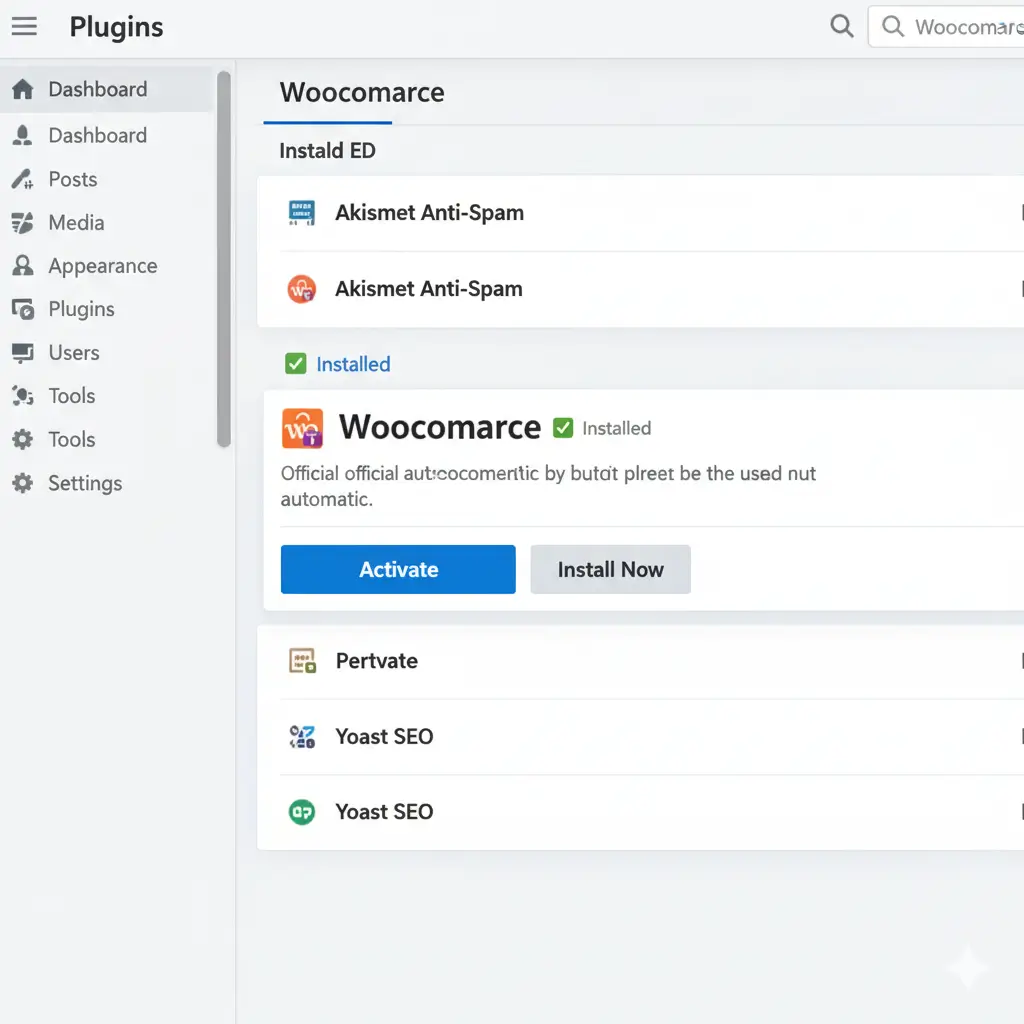Toggle Installed checkbox next to Woocomarce title
Viewport: 1024px width, 1024px height.
(x=563, y=428)
